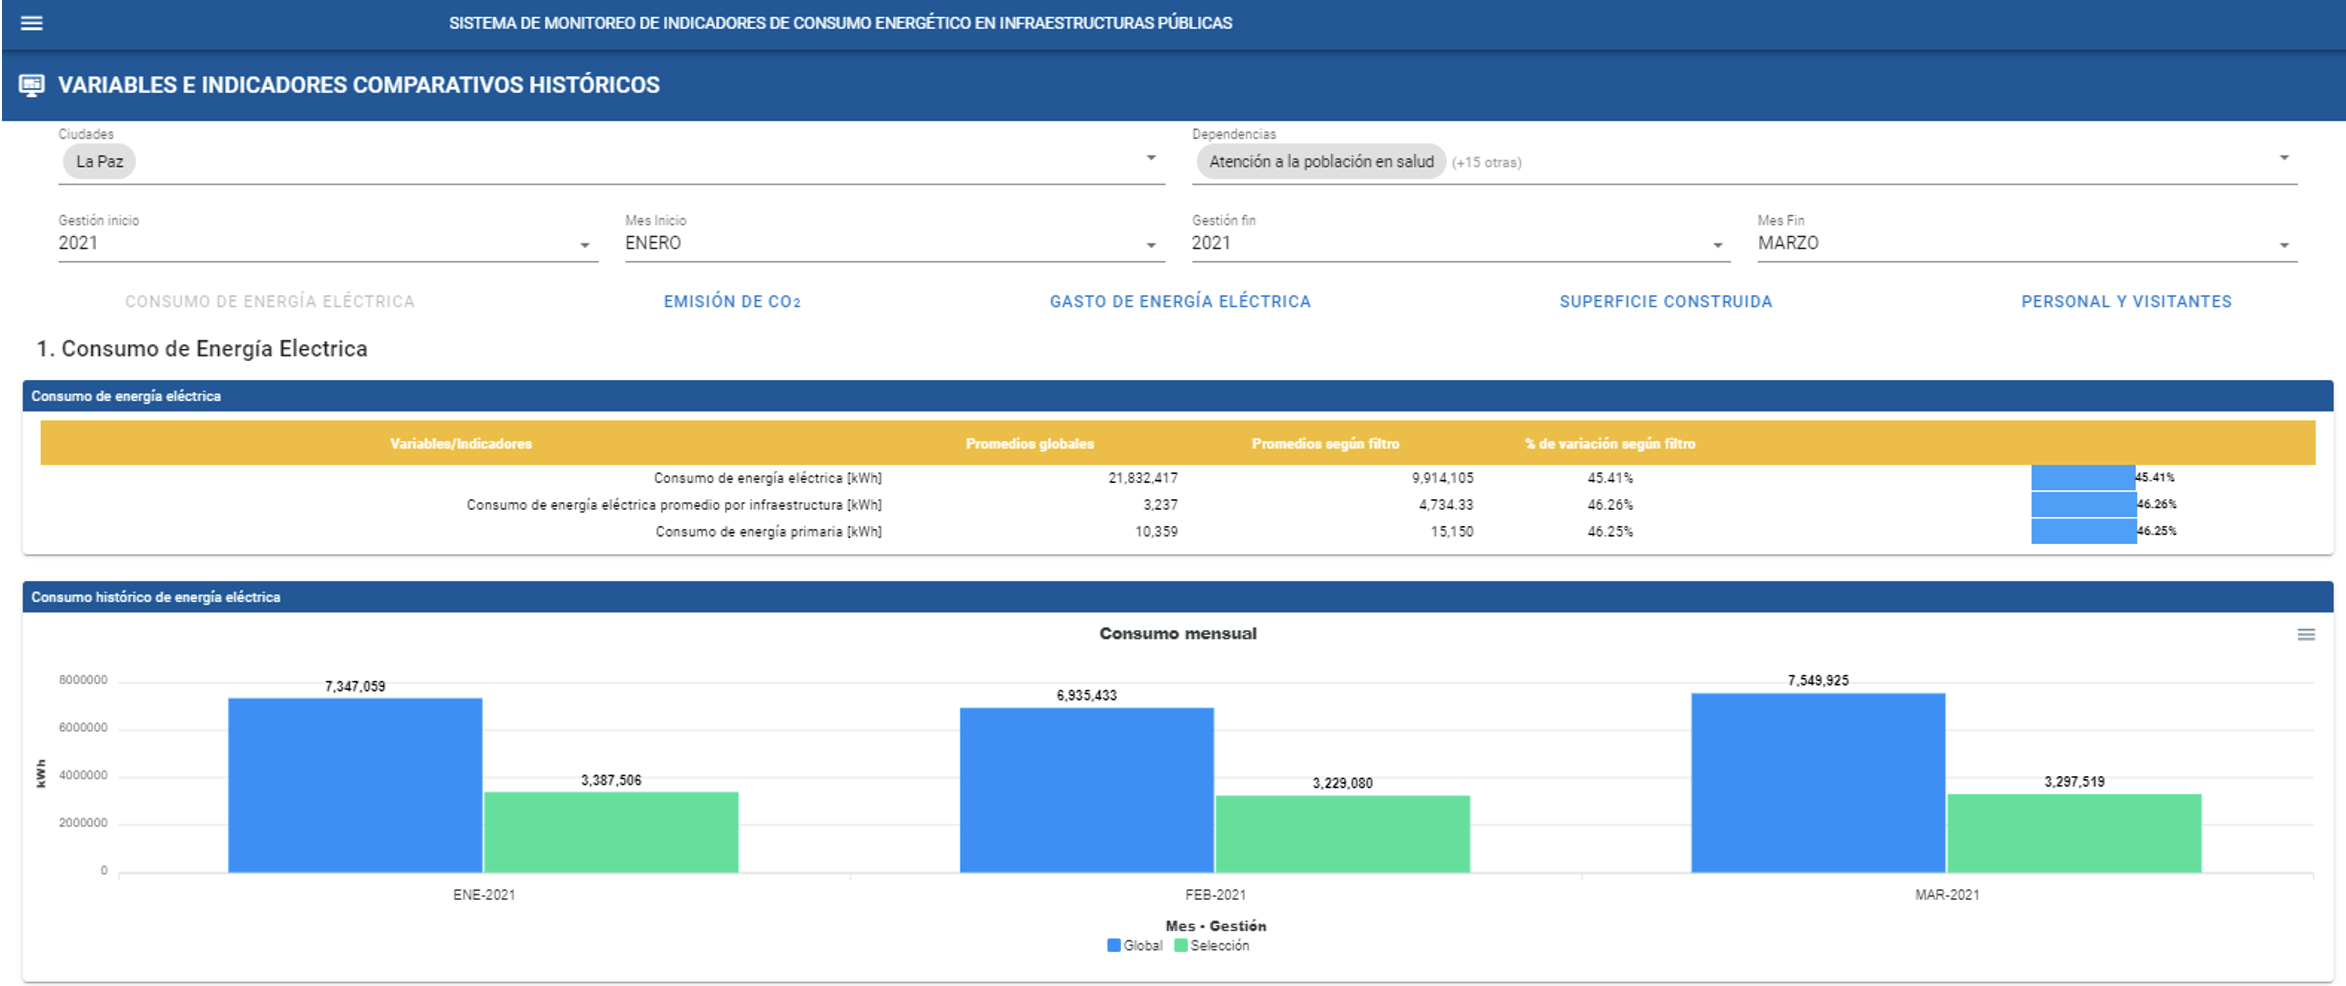Expand the Ciudades dropdown
This screenshot has width=2346, height=986.
[x=1151, y=159]
